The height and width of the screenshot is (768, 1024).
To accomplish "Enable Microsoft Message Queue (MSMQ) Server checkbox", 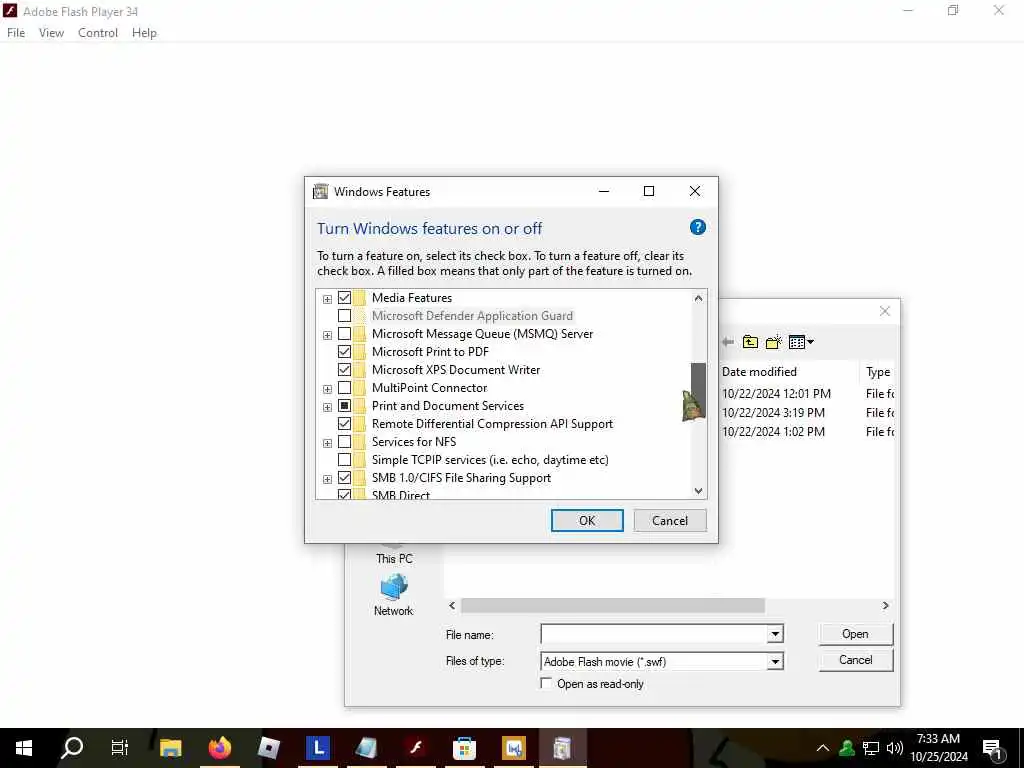I will coord(344,334).
